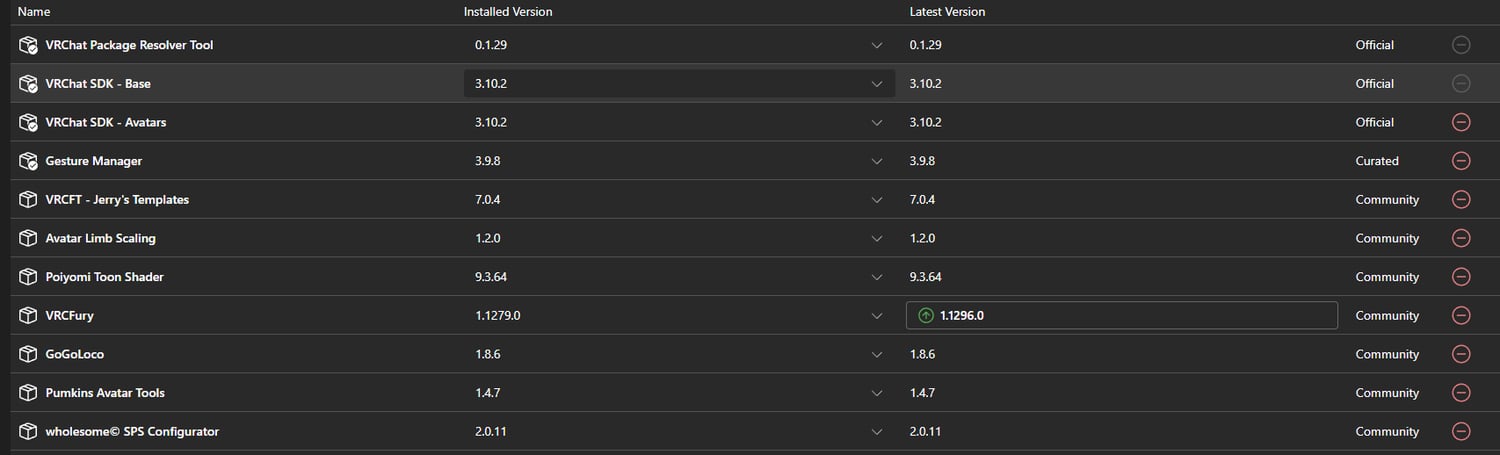Click the Installed Version column header
Image resolution: width=1500 pixels, height=455 pixels.
tap(508, 12)
